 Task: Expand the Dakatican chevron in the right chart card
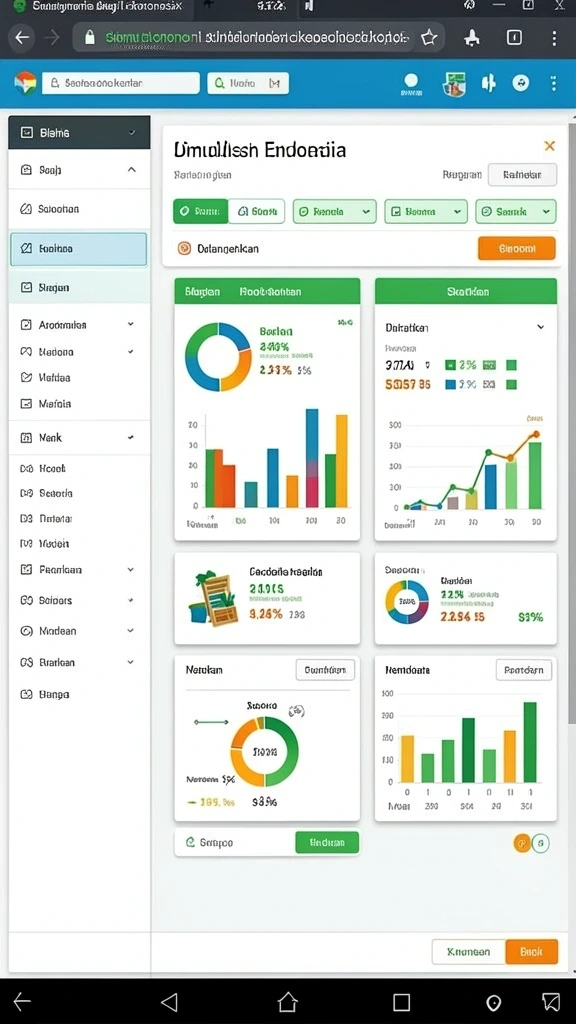click(x=541, y=327)
